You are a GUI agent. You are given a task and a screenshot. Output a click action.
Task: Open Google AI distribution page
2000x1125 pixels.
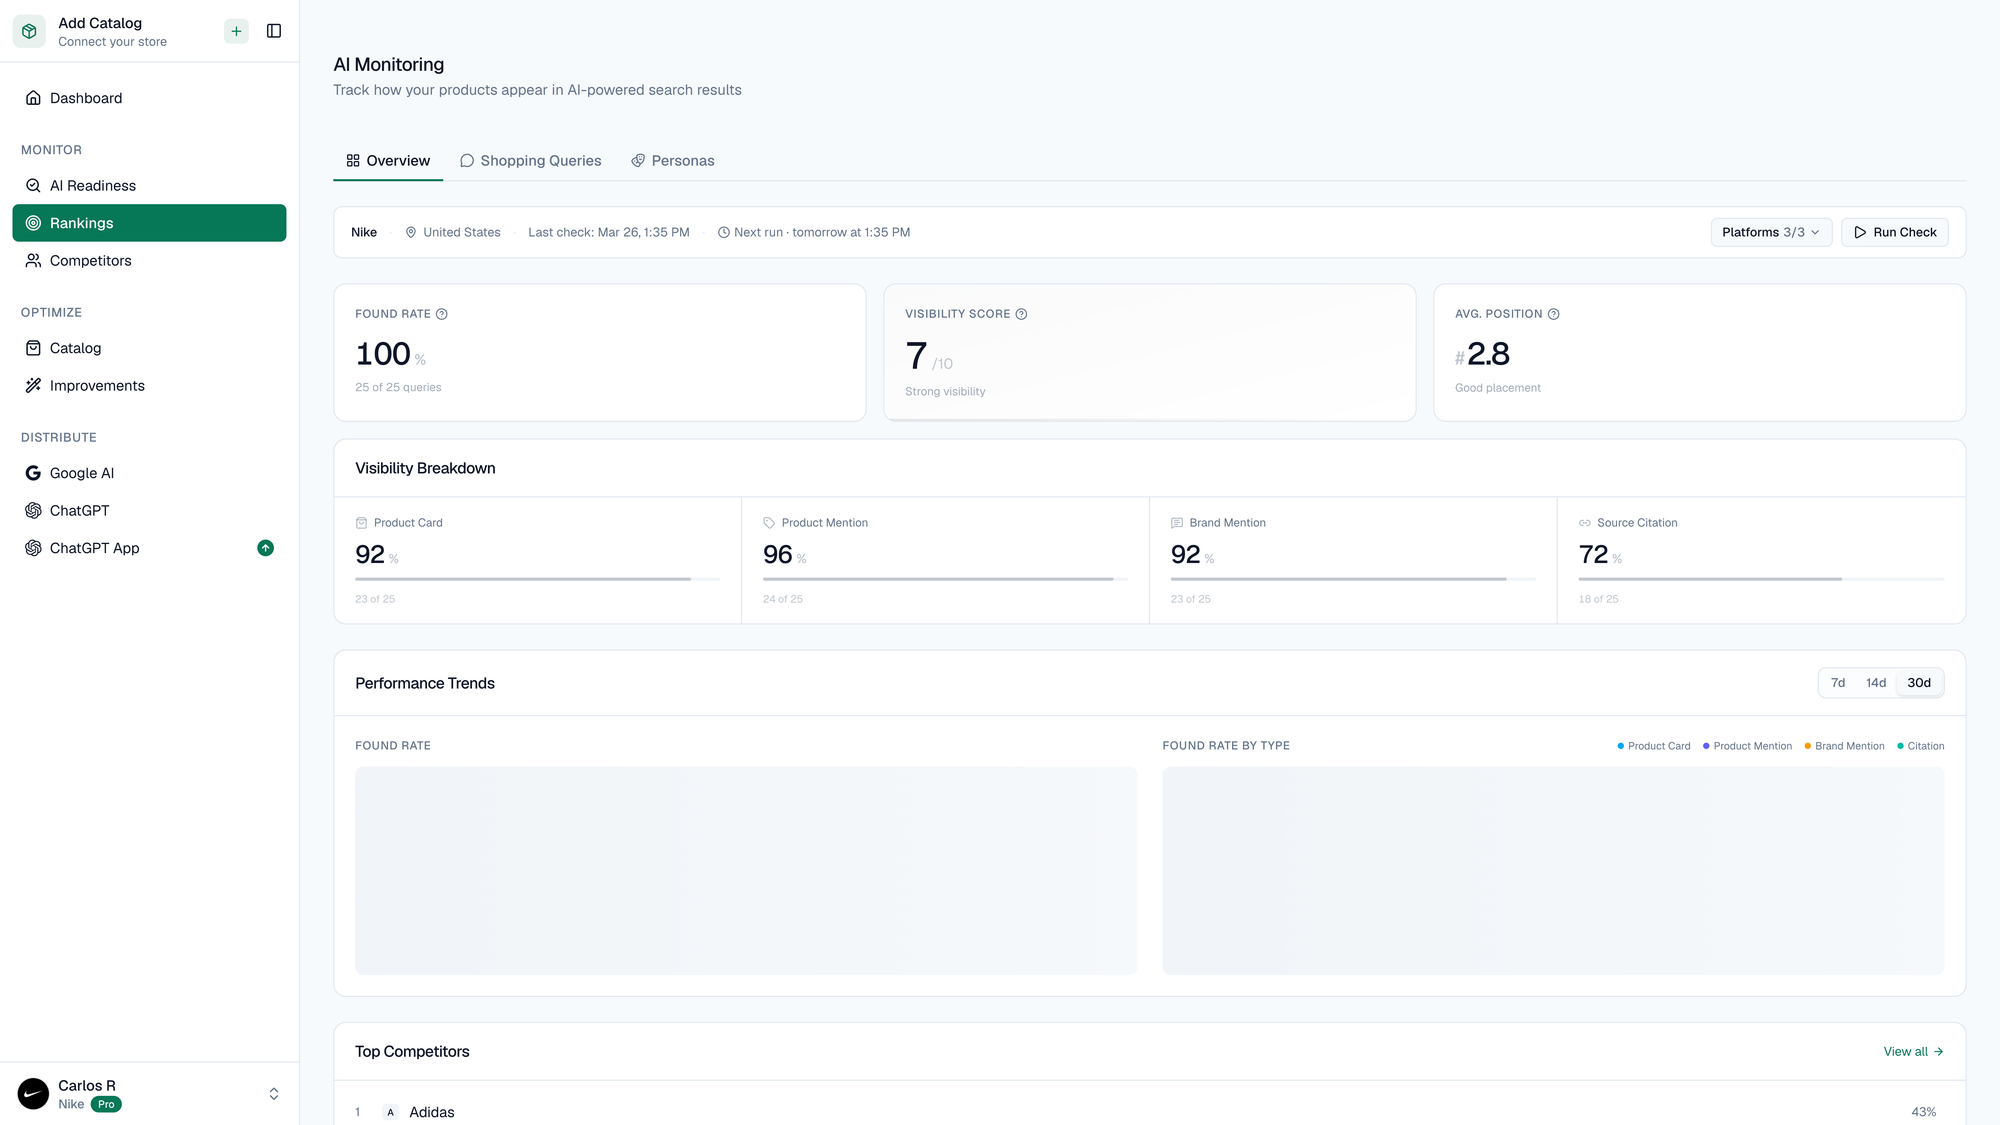click(149, 473)
